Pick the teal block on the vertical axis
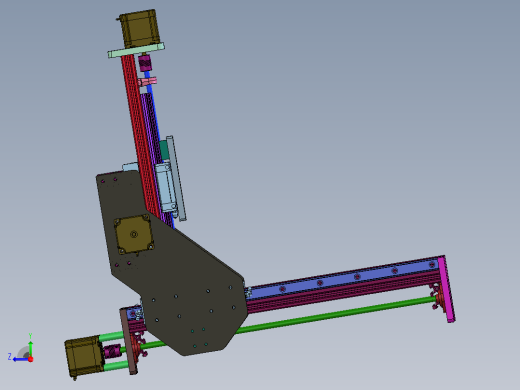520x390 pixels. [x=163, y=150]
